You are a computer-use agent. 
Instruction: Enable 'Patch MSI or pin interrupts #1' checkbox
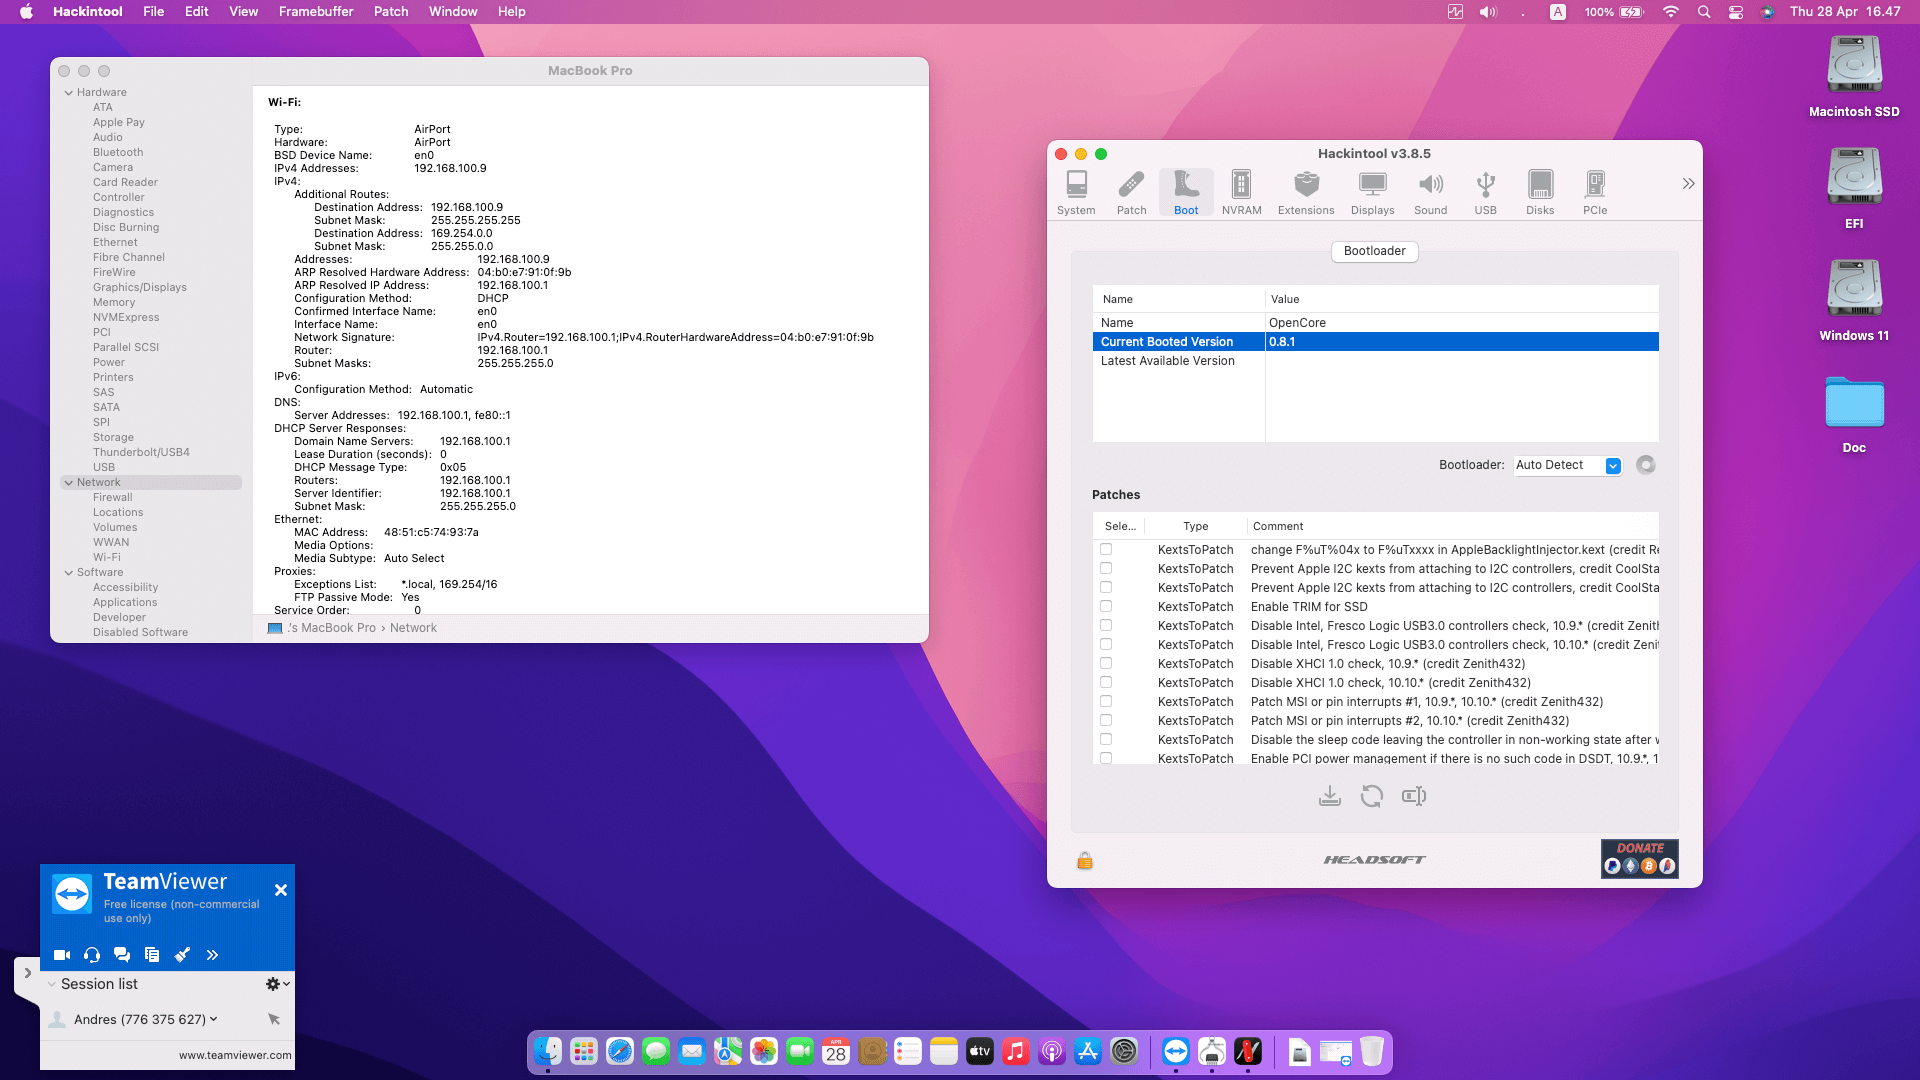click(x=1106, y=701)
